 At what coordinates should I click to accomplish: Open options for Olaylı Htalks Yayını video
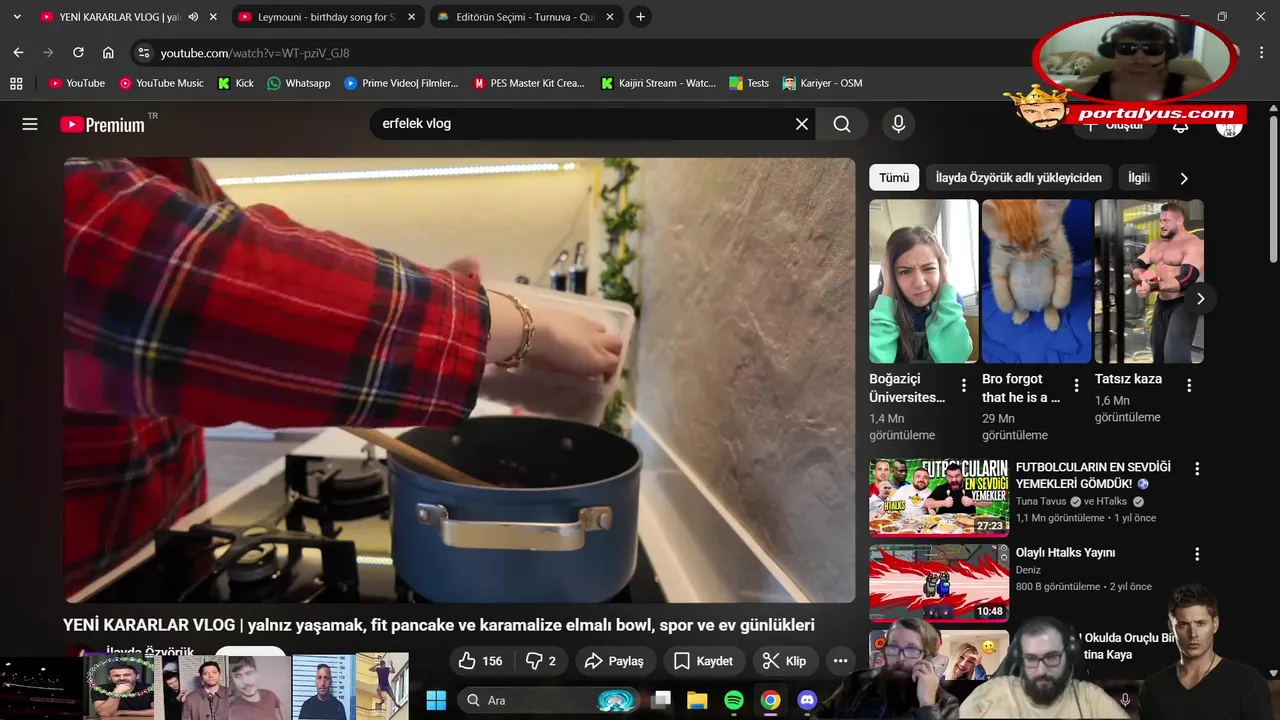[x=1197, y=553]
